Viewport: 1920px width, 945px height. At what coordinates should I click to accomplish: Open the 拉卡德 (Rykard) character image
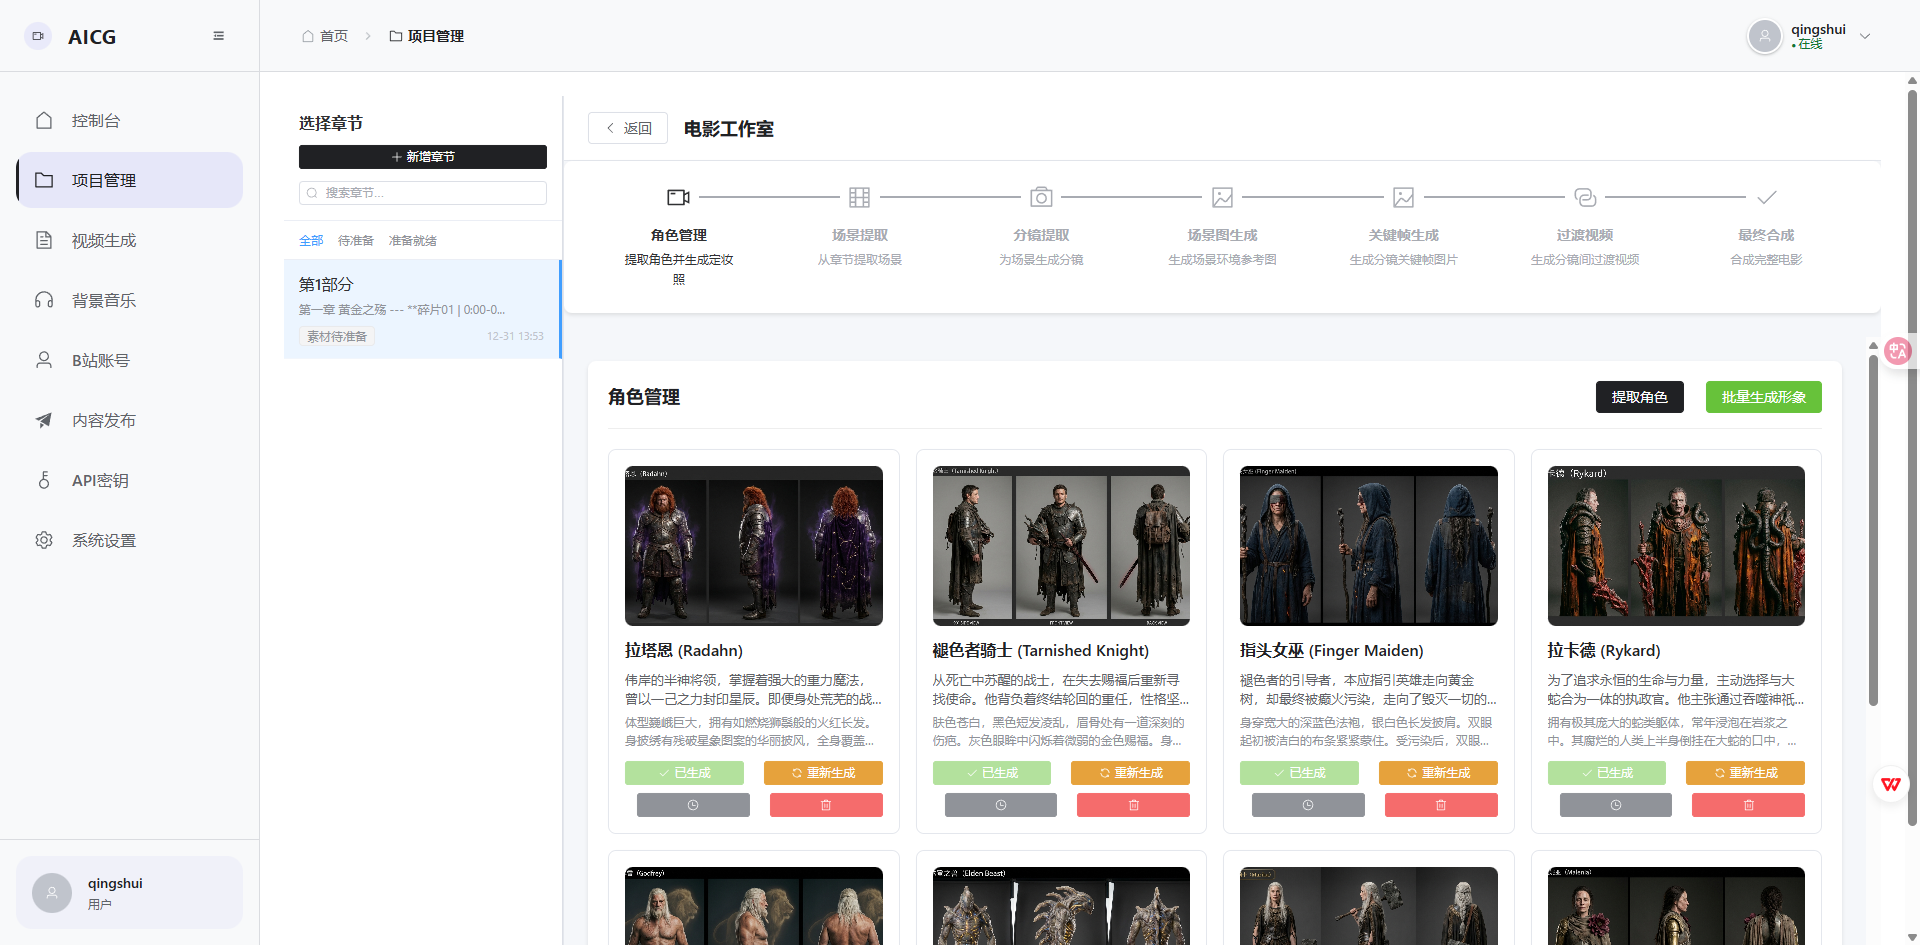coord(1676,546)
